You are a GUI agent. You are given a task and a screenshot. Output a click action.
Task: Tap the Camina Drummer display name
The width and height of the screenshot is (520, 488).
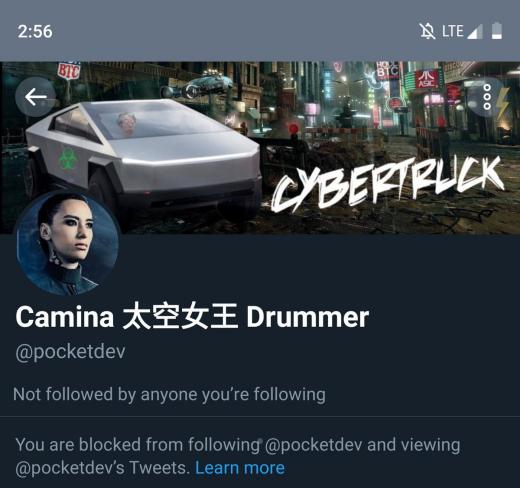(x=192, y=317)
